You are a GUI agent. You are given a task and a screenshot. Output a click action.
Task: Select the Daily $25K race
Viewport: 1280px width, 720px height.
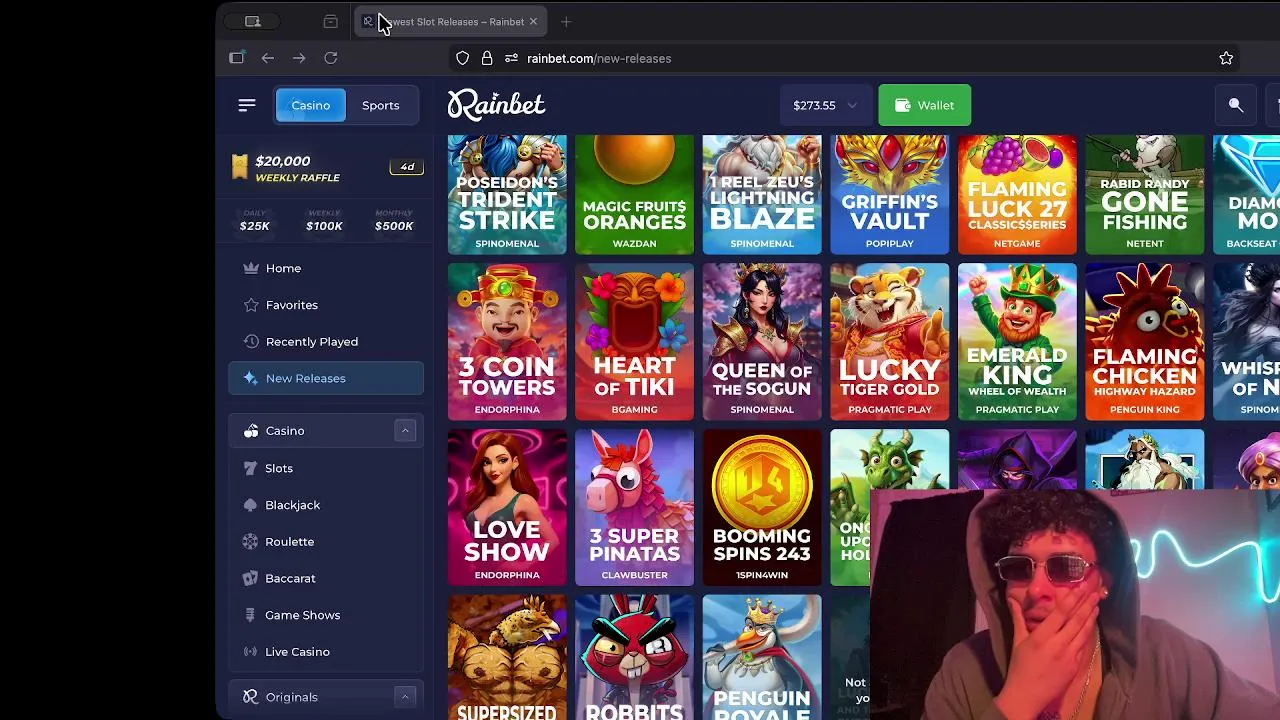[254, 221]
